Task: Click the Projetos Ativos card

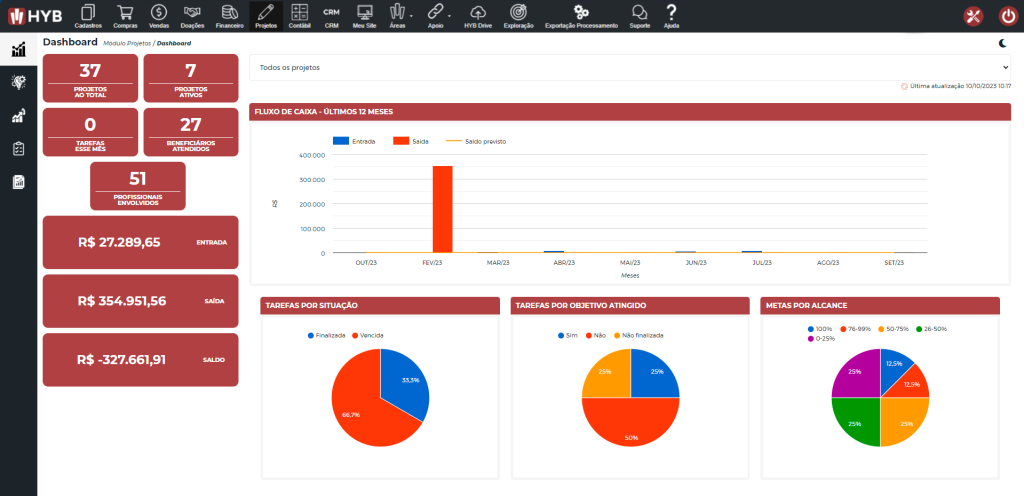Action: point(191,77)
